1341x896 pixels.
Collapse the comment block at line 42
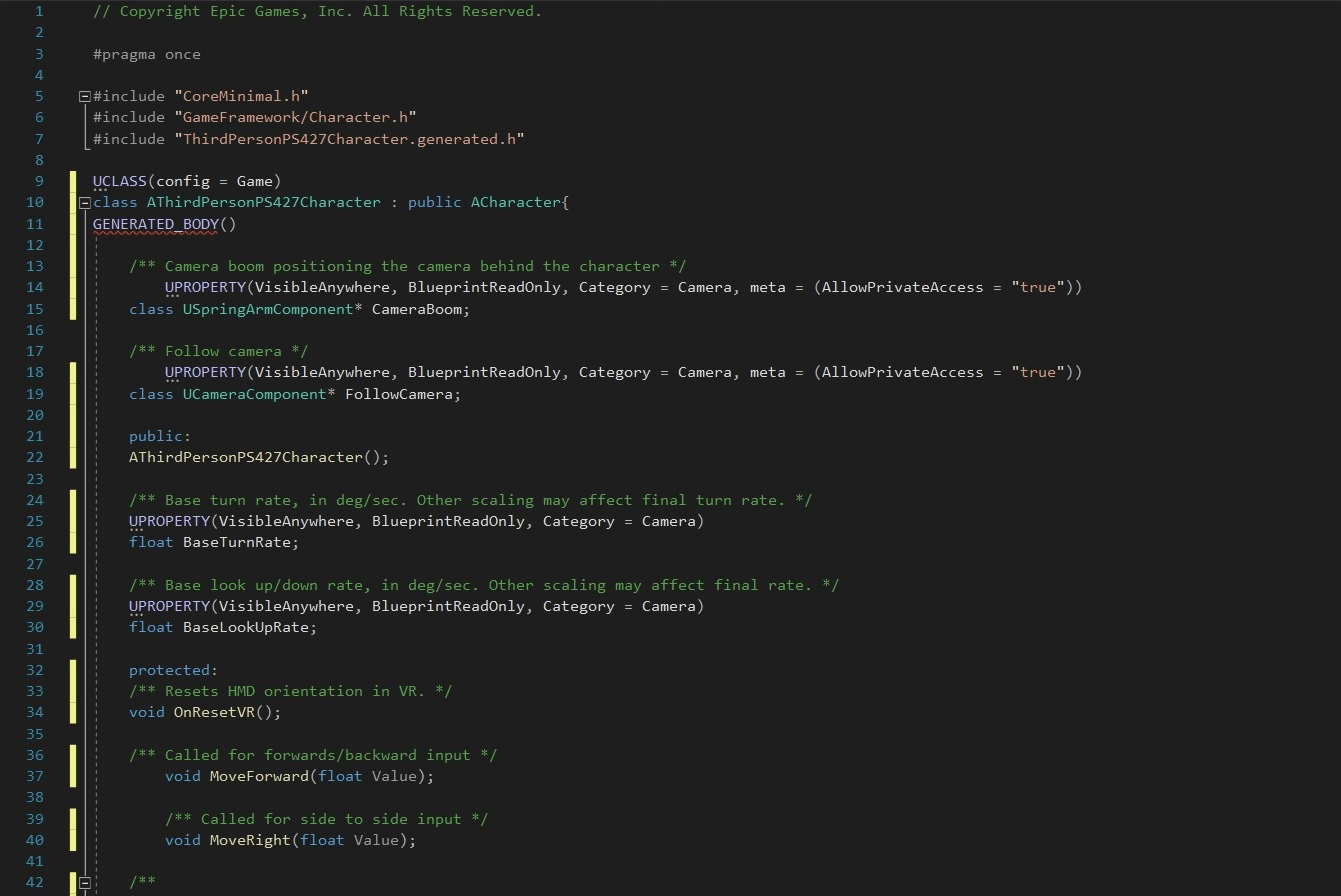(84, 881)
